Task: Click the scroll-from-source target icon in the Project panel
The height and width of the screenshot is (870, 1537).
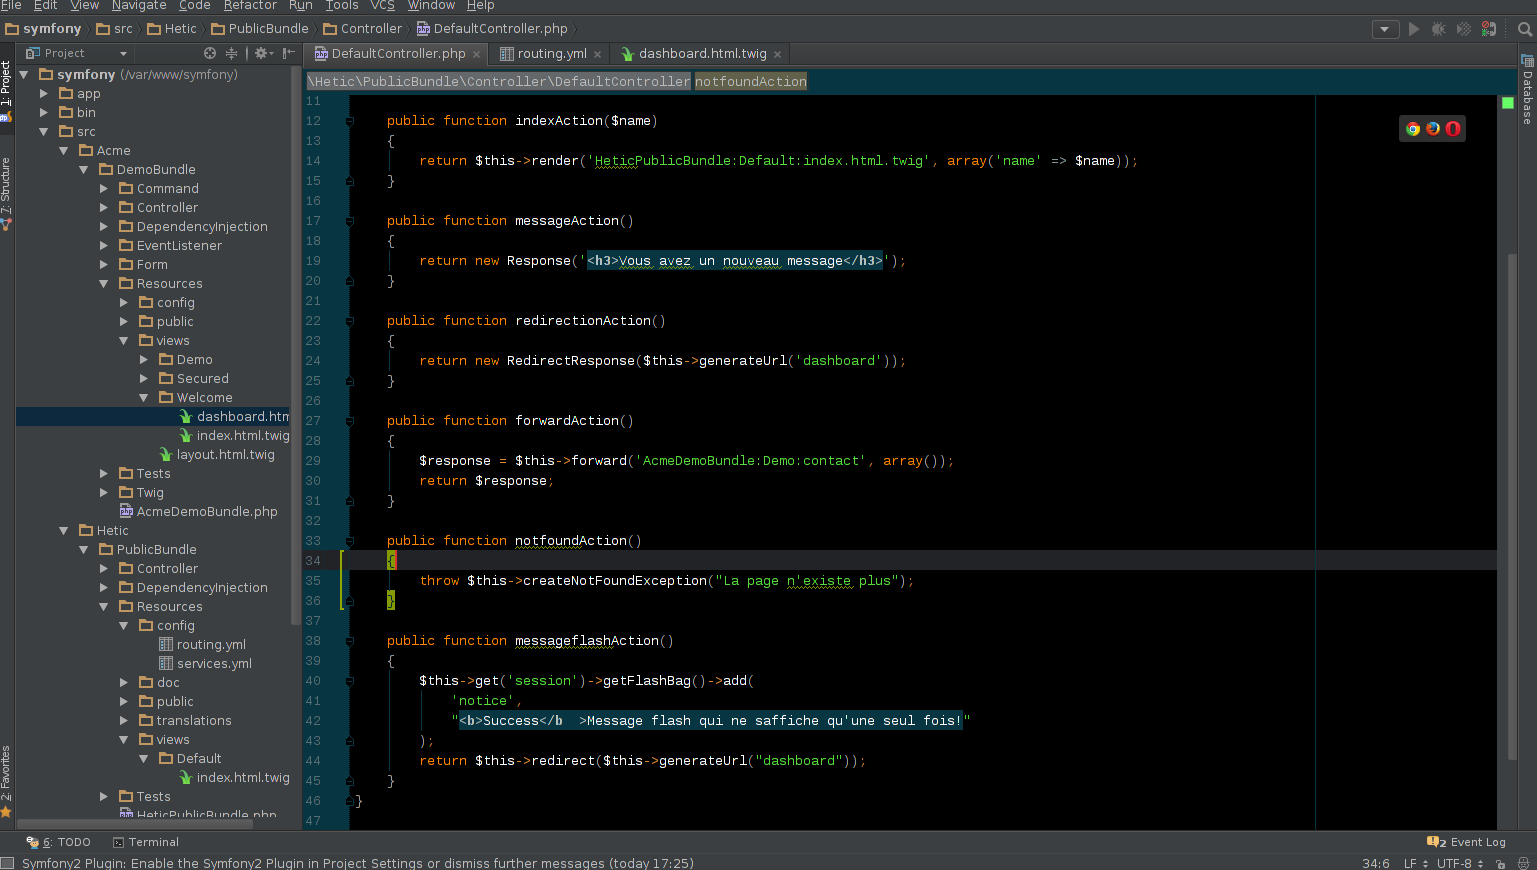Action: click(x=210, y=53)
